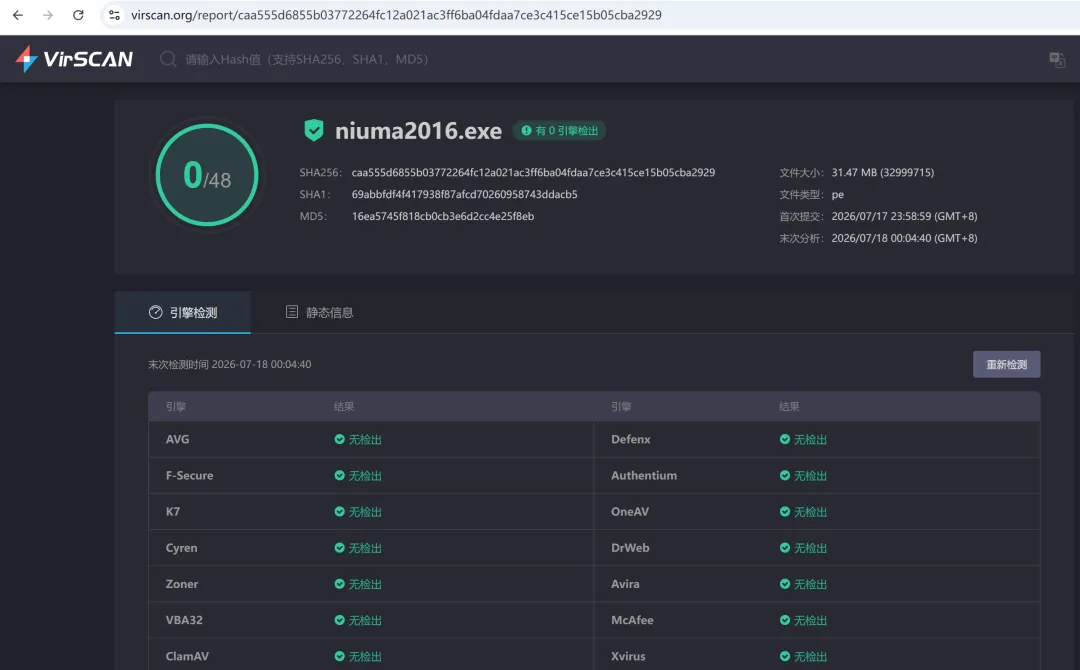
Task: Click the green check for Avira result
Action: (x=785, y=584)
